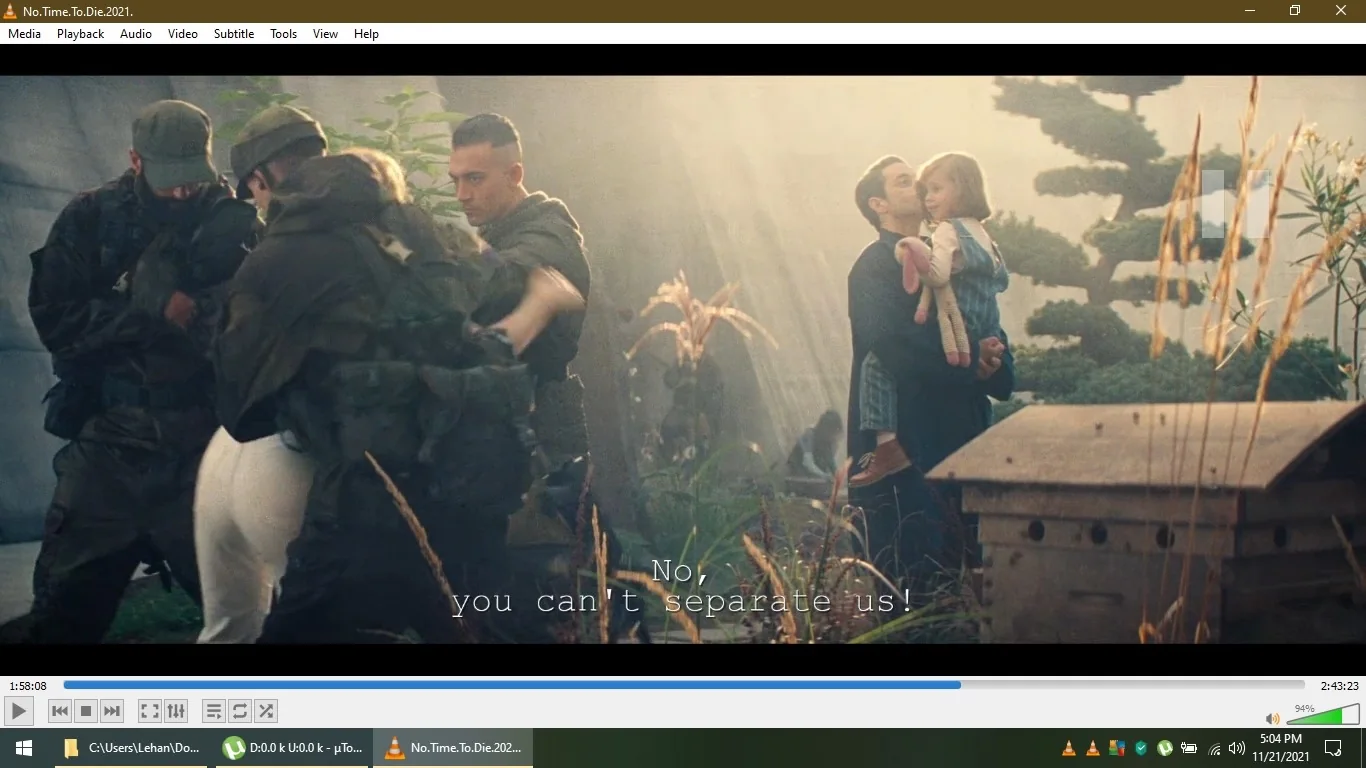Screen dimensions: 1366x768
Task: Close the VLC media player window
Action: point(1342,11)
